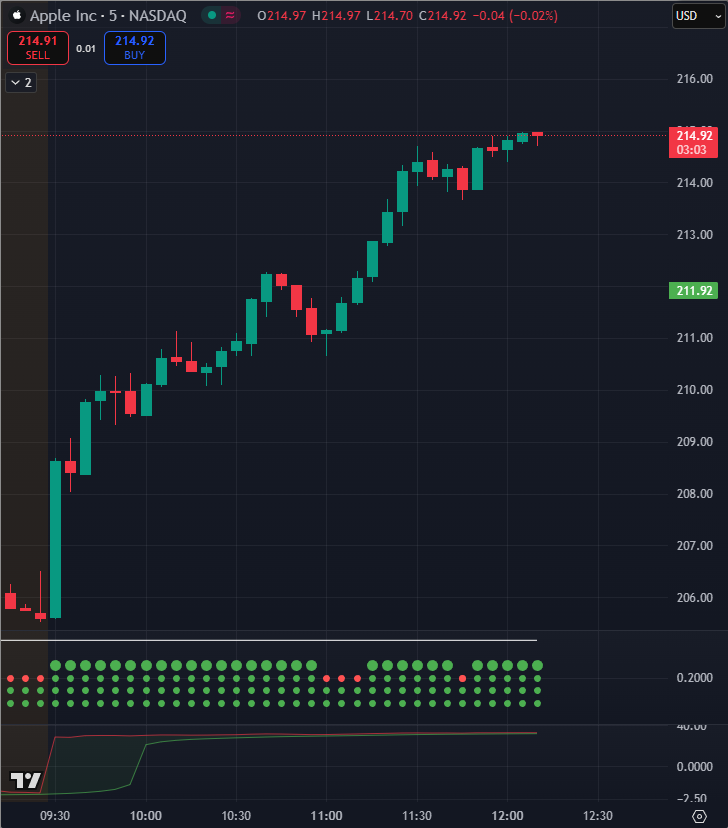Screen dimensions: 728x828
Task: Click the H214.97 high value in header
Action: (336, 16)
